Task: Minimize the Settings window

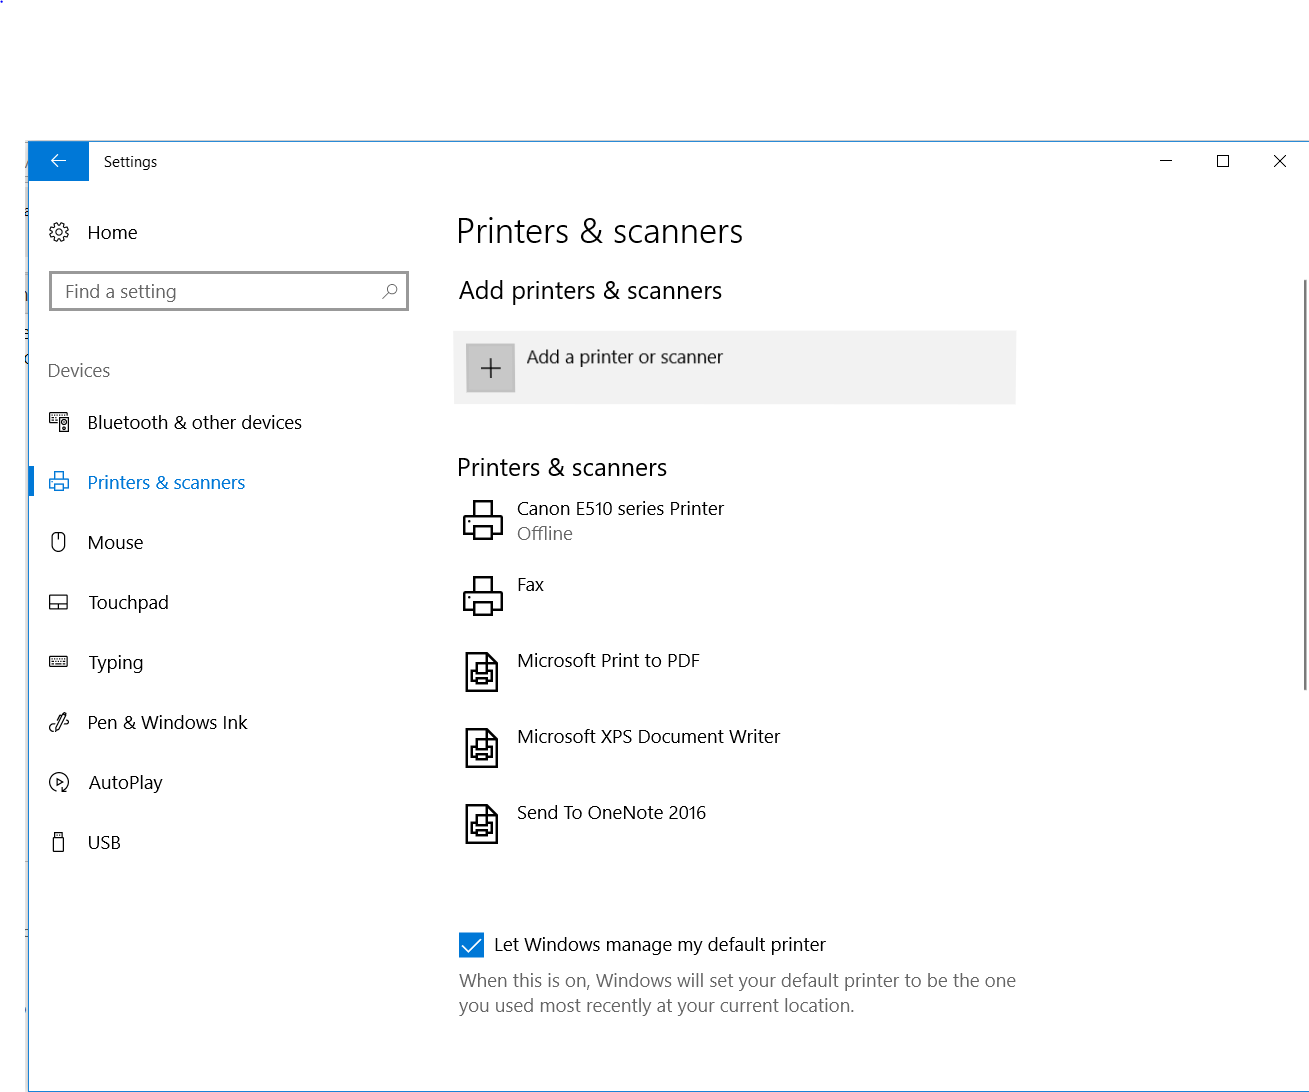Action: pos(1165,161)
